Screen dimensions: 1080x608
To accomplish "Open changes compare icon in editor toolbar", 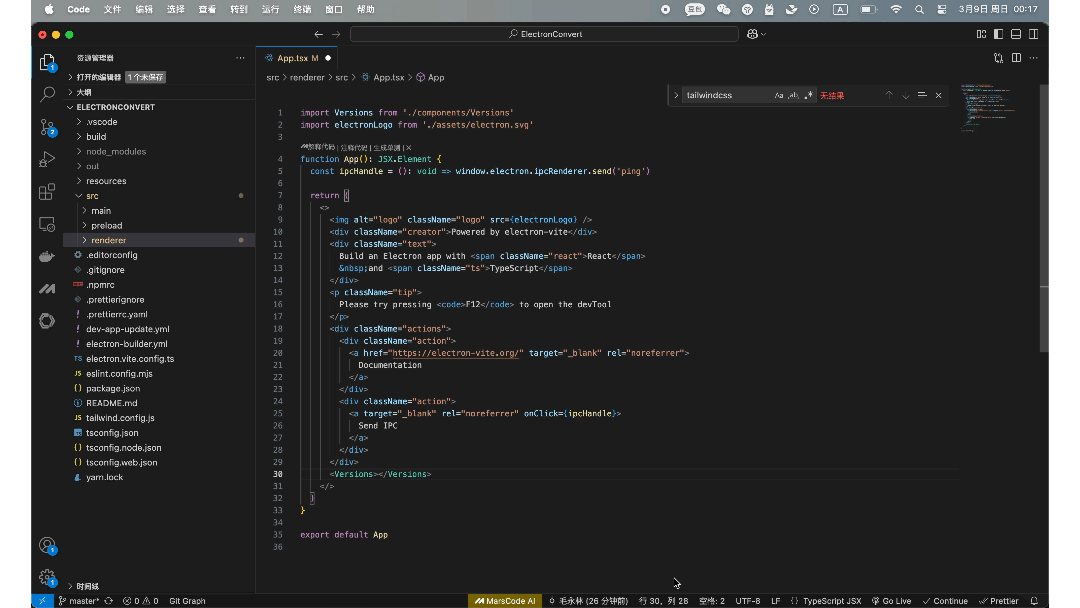I will click(x=998, y=58).
